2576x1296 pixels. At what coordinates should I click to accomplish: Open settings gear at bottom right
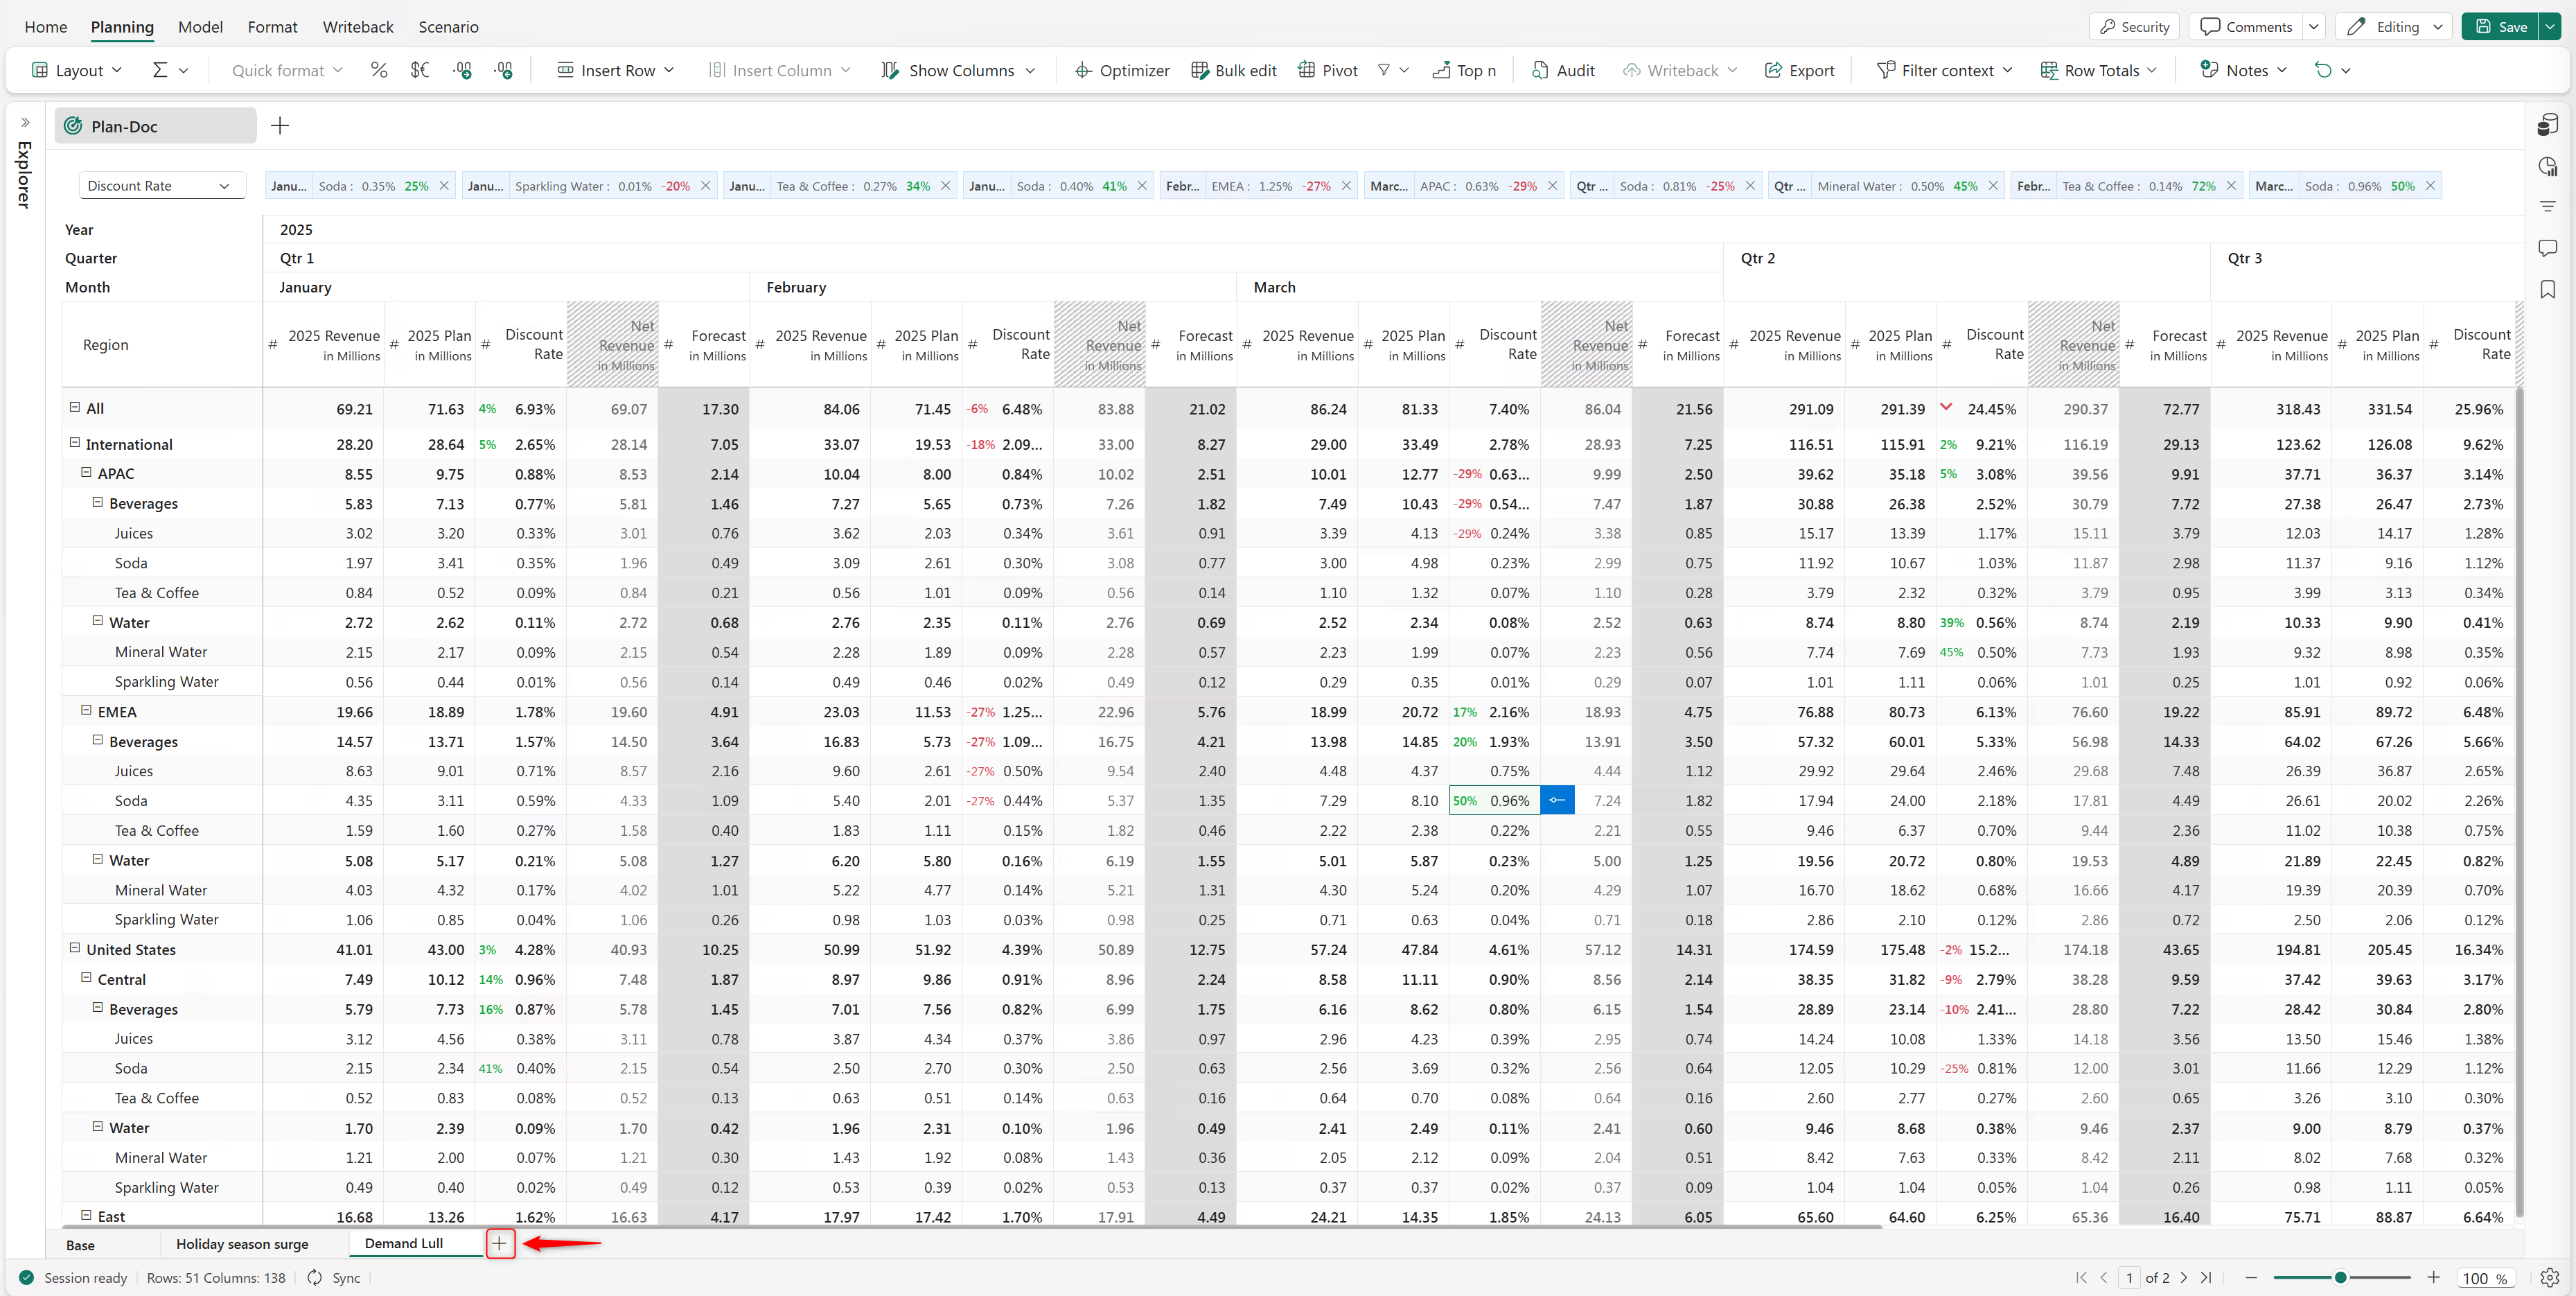[2549, 1278]
